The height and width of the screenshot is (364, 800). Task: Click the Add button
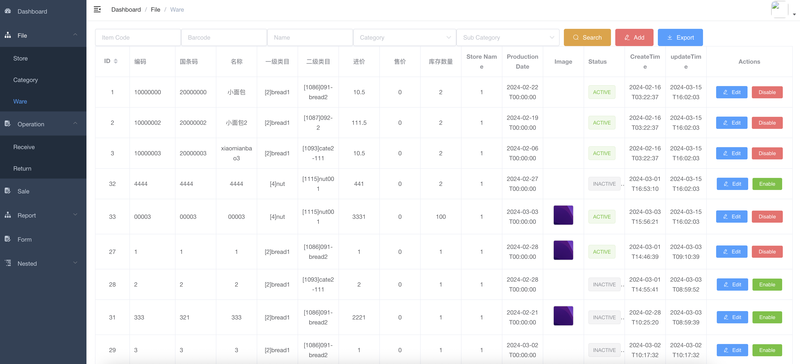[x=634, y=38]
